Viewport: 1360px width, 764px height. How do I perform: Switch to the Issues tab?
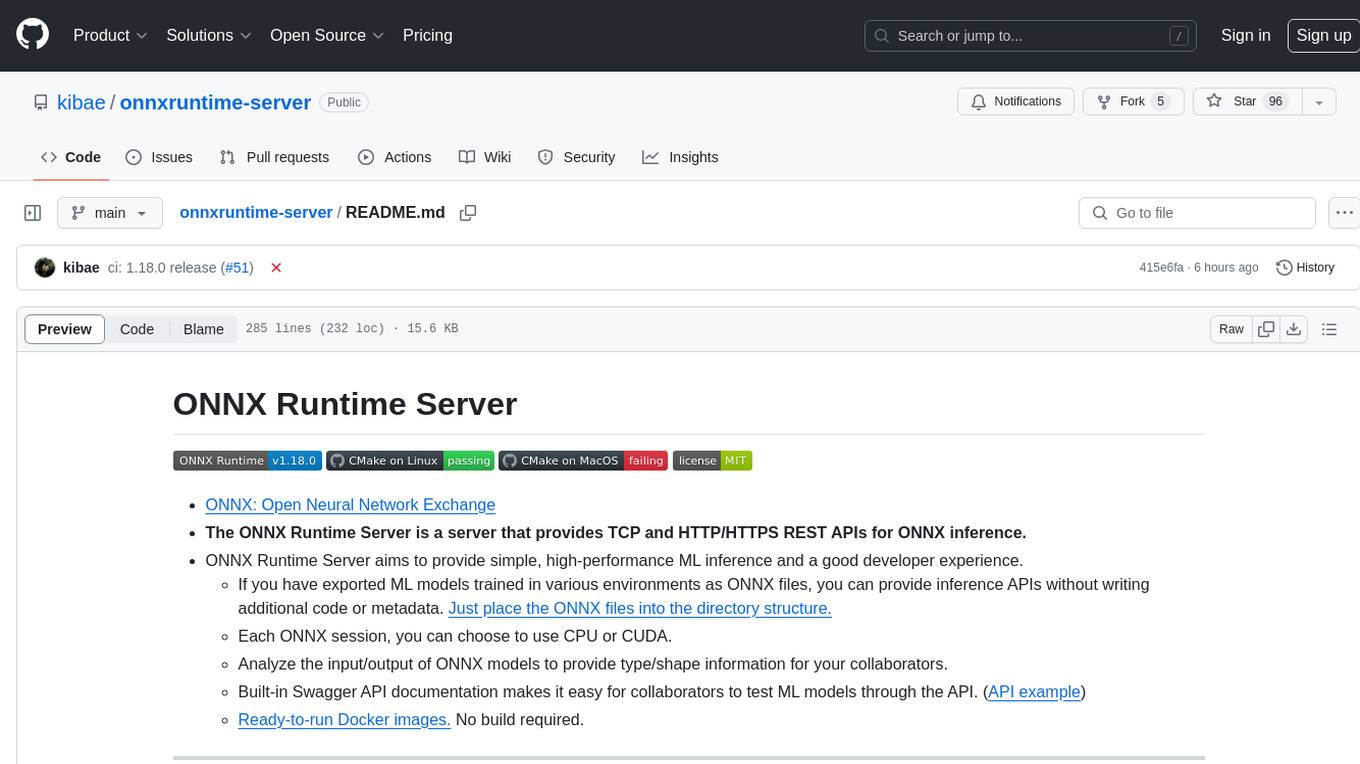pos(159,157)
